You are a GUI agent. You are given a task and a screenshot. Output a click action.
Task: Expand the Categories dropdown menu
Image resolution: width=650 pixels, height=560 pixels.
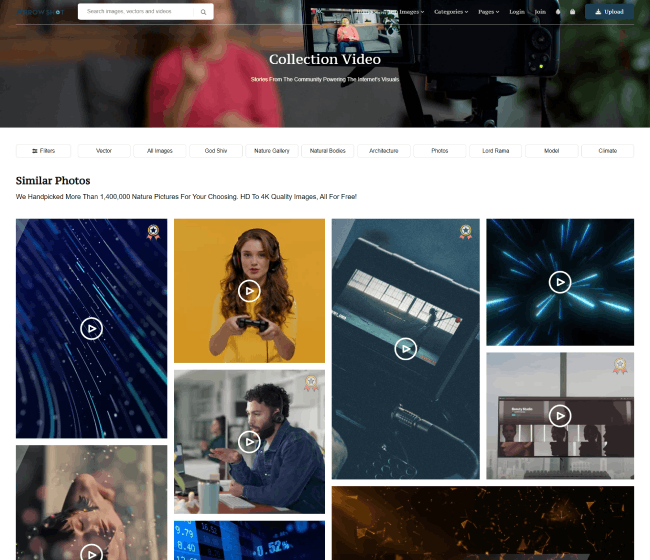pyautogui.click(x=451, y=12)
